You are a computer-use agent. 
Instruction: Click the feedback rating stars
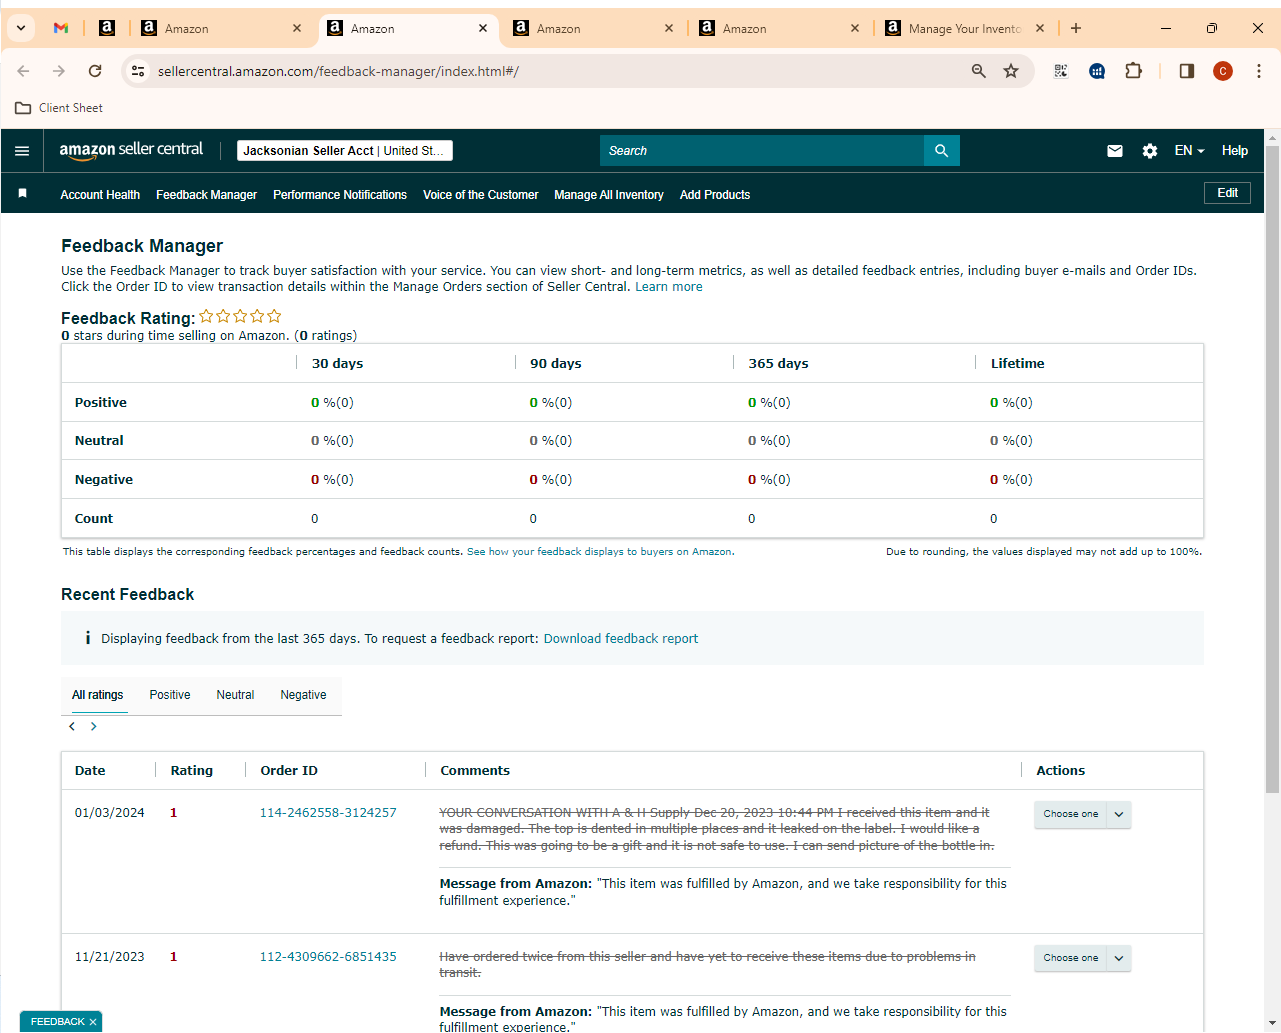tap(240, 317)
